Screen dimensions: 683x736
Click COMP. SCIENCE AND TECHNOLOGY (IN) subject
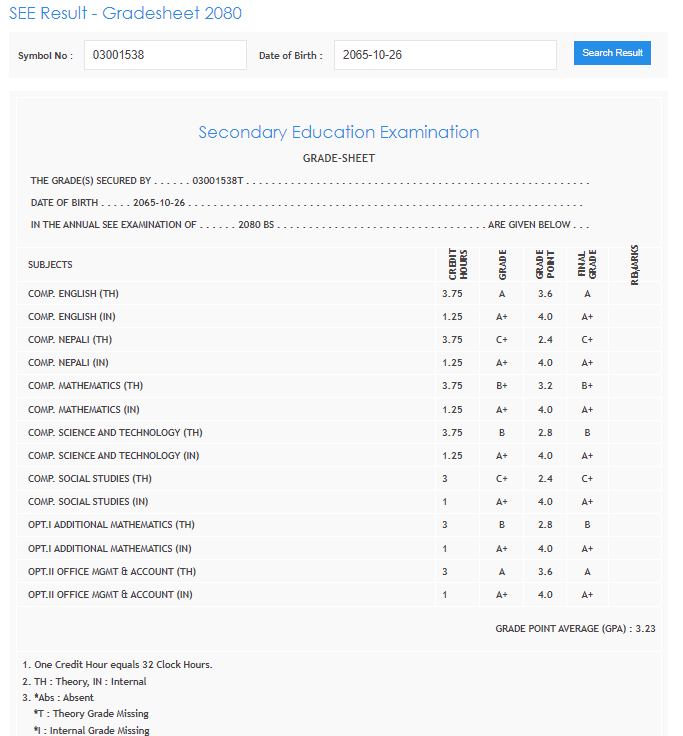pyautogui.click(x=114, y=456)
